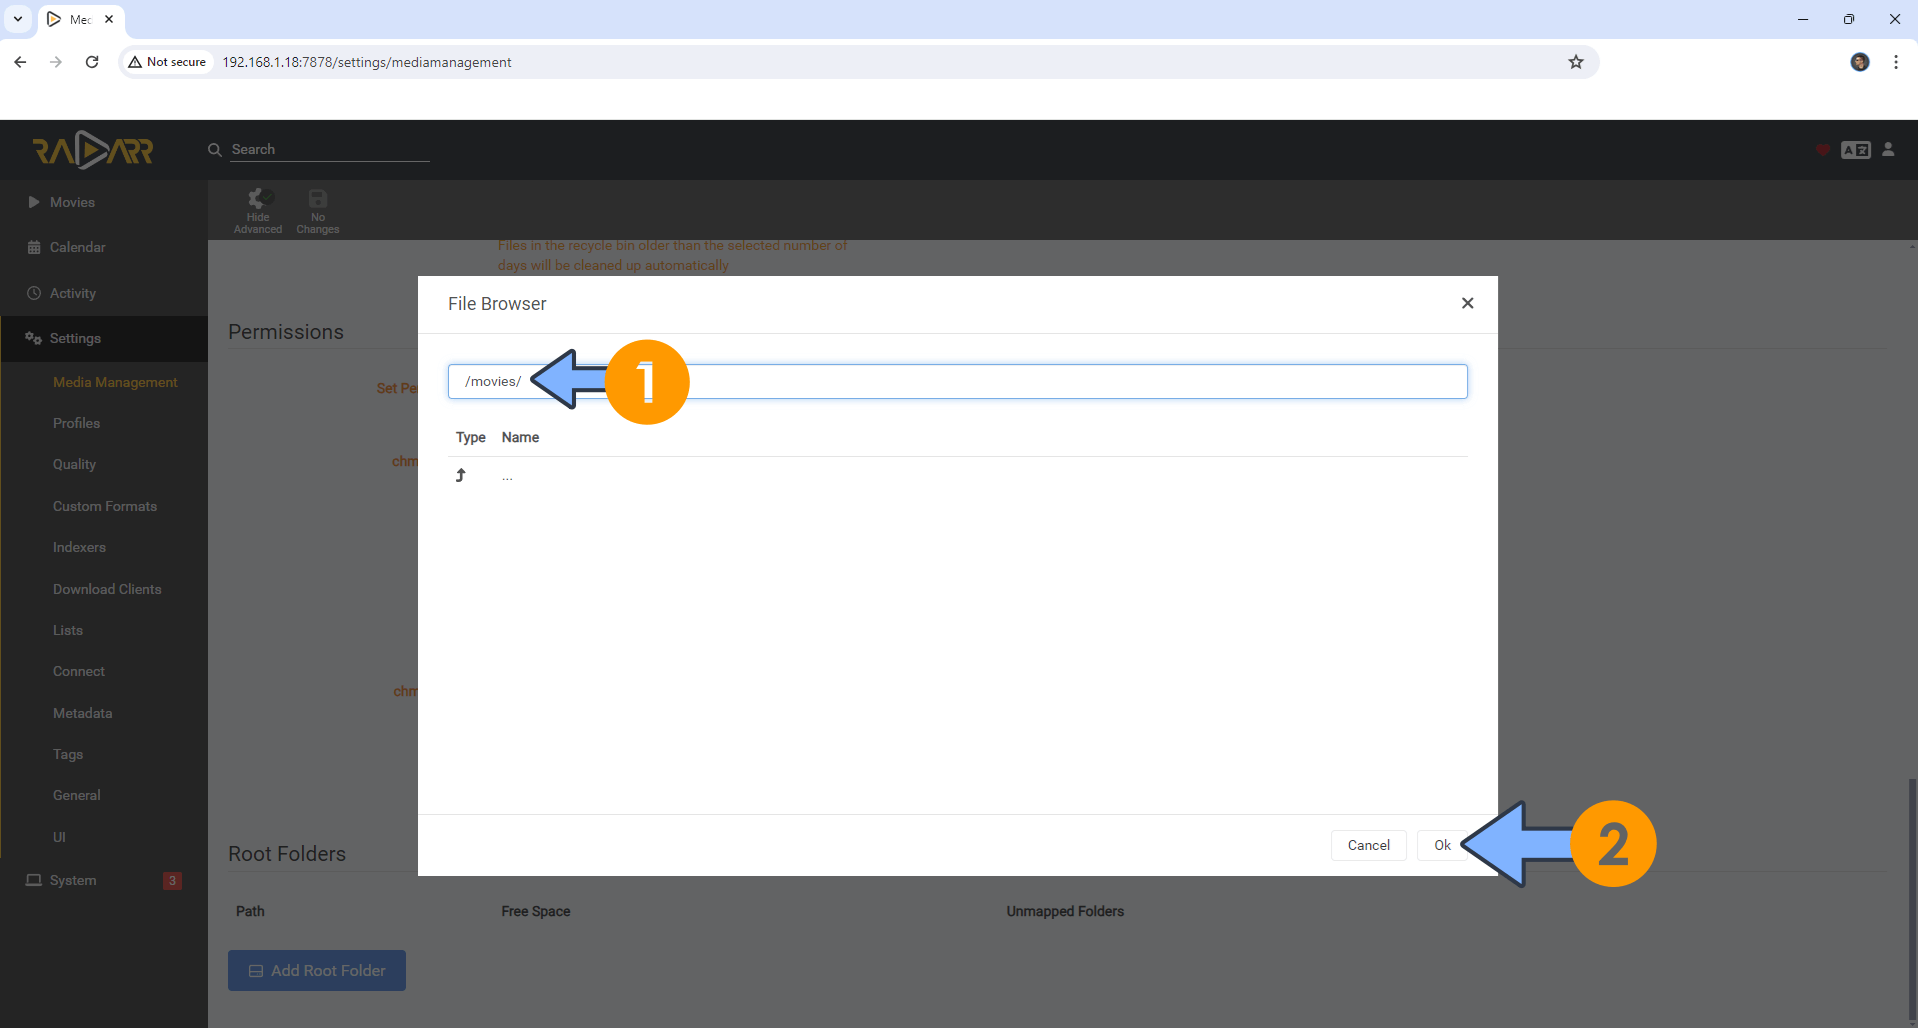Toggle the bookmark star in address bar

[1576, 62]
